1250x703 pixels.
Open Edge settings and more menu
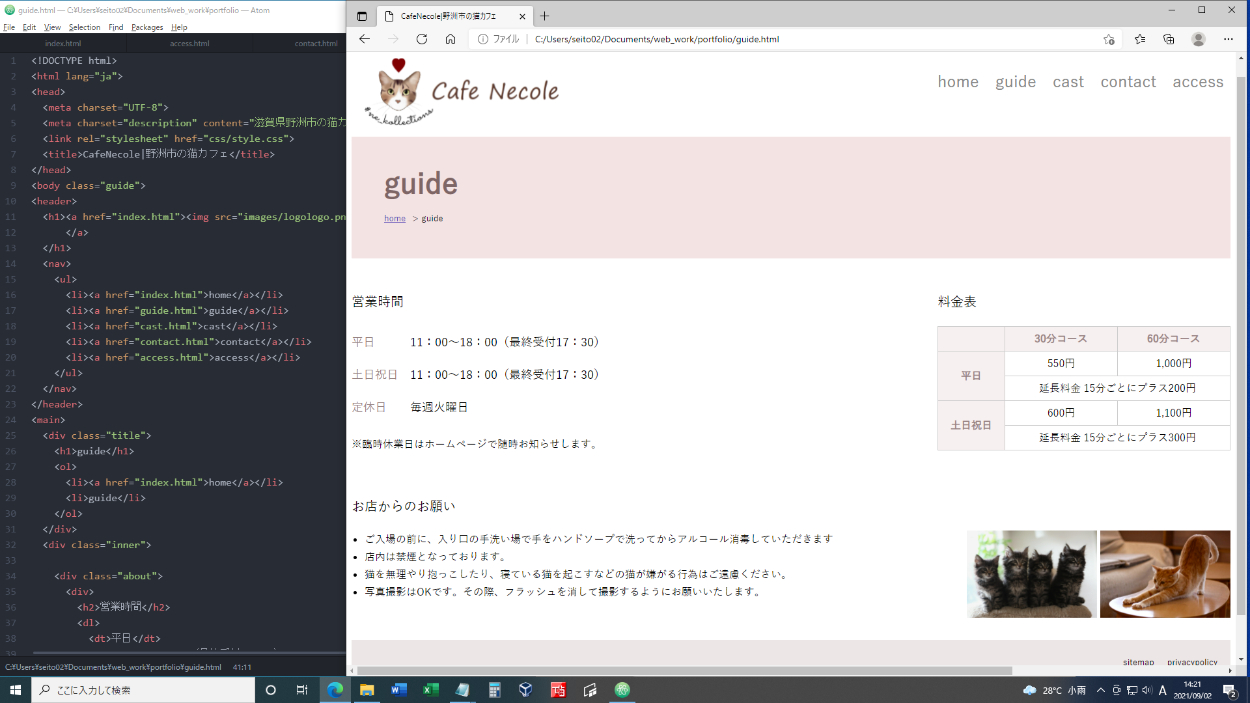click(x=1229, y=39)
